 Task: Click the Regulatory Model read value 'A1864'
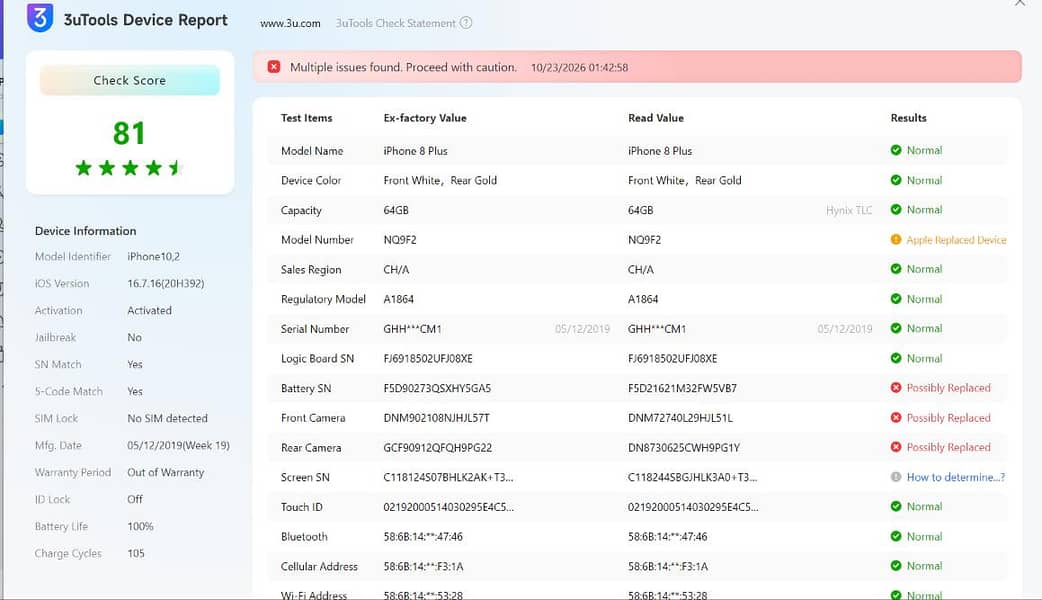pyautogui.click(x=643, y=299)
